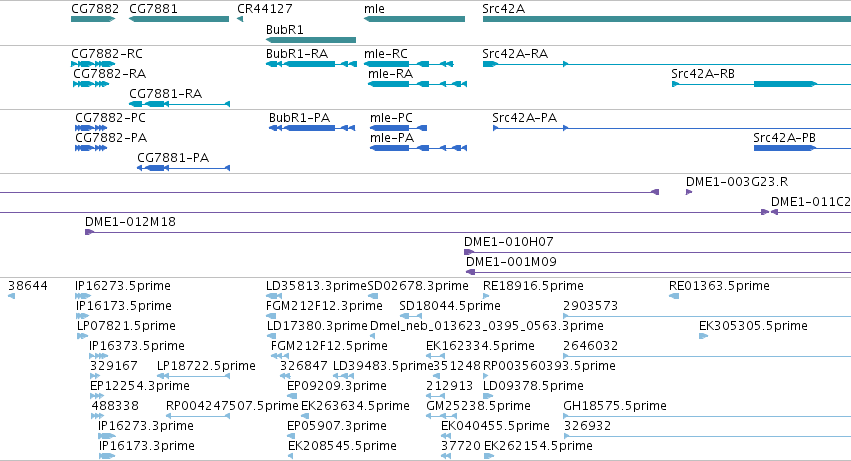Select the EK162334.5prime EST

point(436,356)
